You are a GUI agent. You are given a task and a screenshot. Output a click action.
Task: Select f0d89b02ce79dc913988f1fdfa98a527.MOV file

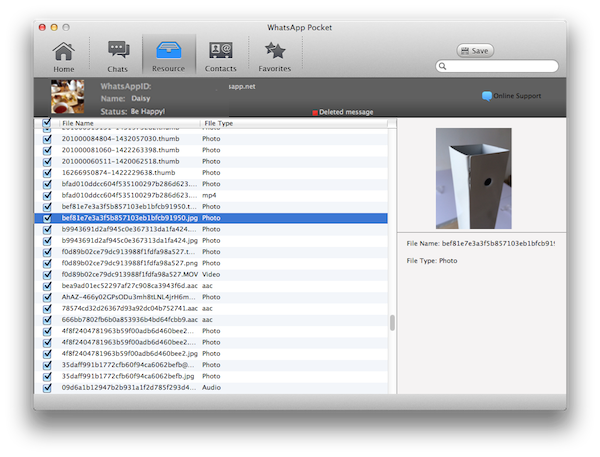130,274
